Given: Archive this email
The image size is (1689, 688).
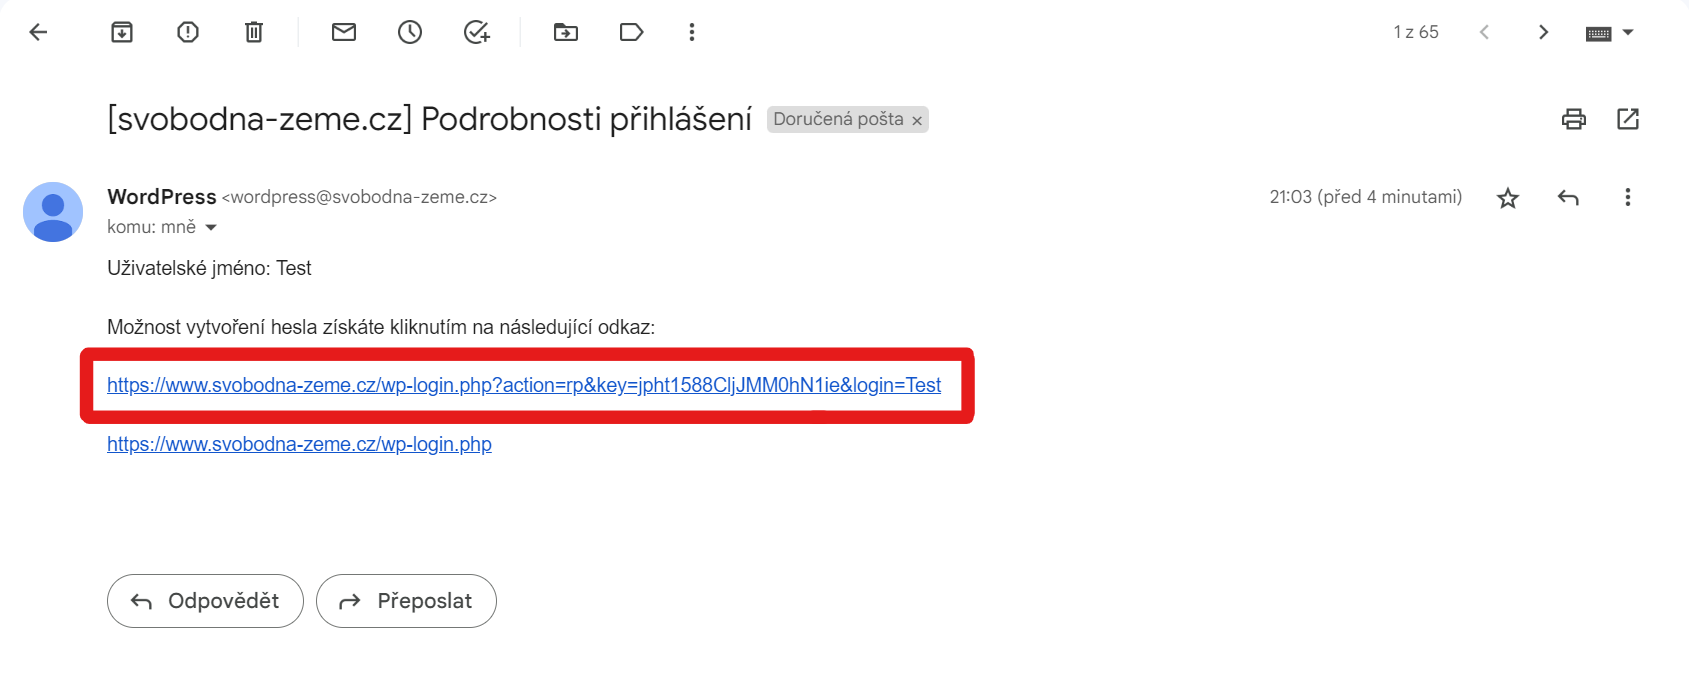Looking at the screenshot, I should click(x=122, y=32).
